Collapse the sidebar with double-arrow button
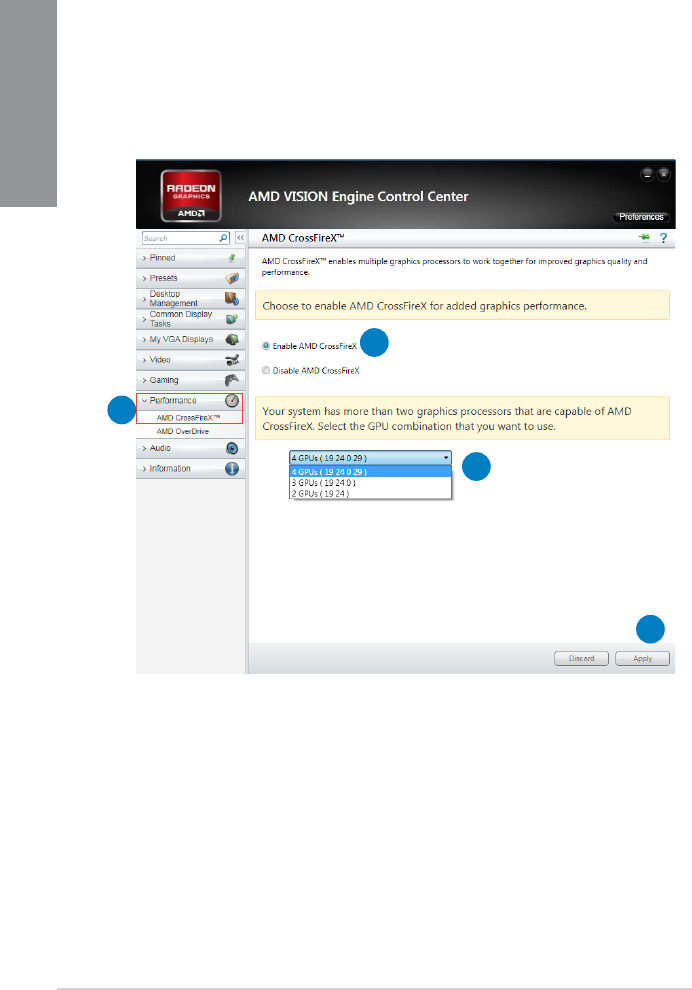The height and width of the screenshot is (990, 692). tap(240, 238)
